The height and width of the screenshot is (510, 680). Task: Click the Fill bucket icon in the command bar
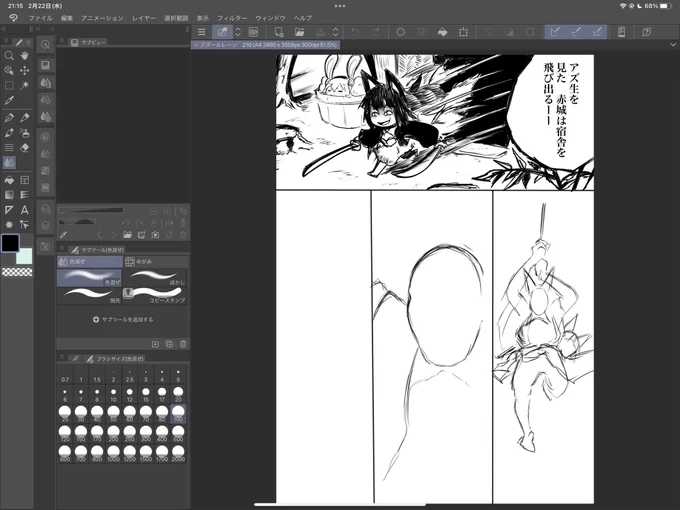pos(442,32)
